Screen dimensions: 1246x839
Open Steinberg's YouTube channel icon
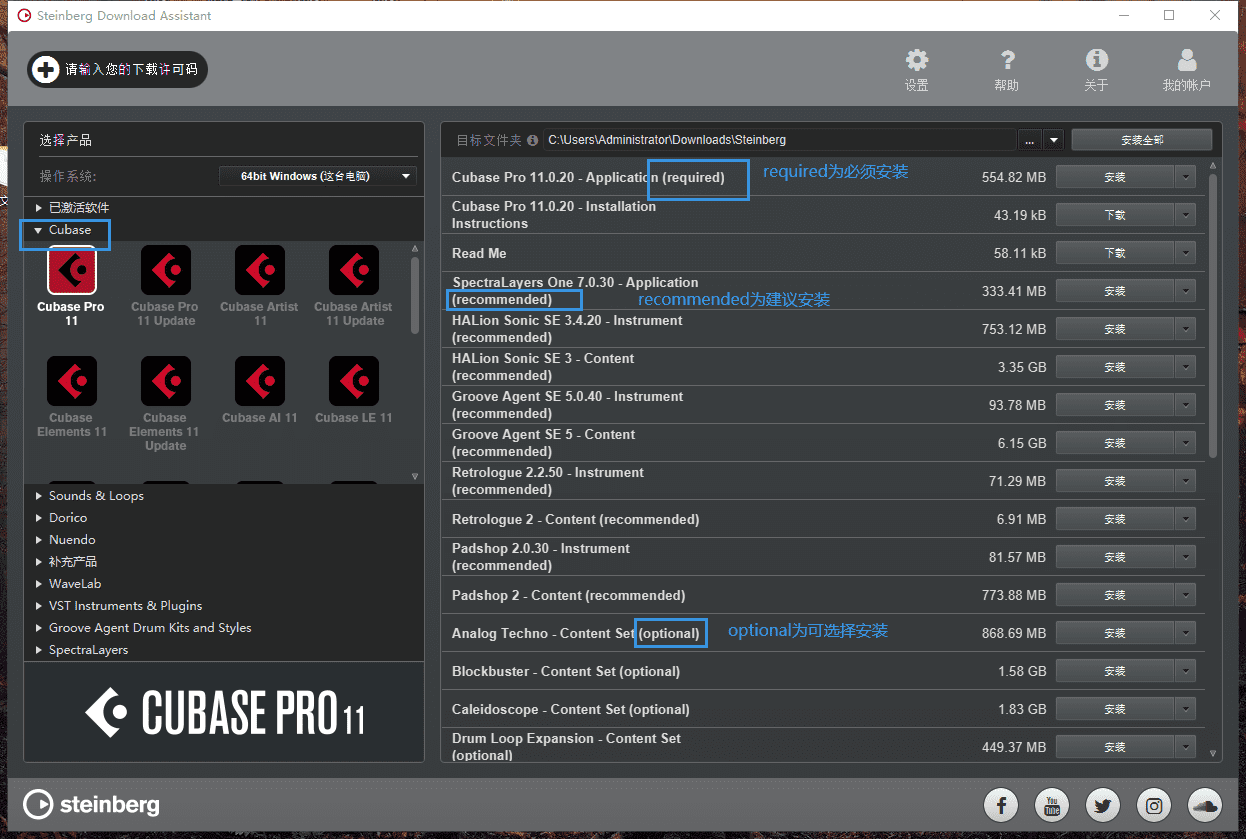pyautogui.click(x=1052, y=804)
